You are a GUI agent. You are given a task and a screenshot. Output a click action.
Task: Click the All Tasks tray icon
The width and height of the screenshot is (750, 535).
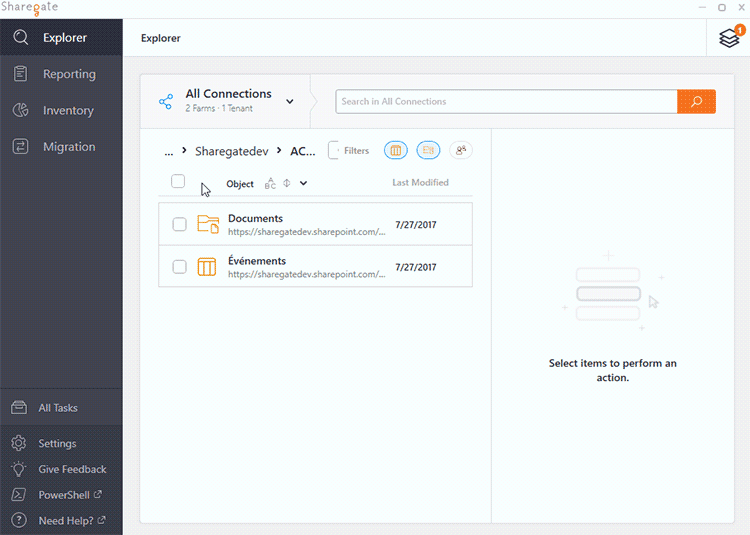point(19,407)
